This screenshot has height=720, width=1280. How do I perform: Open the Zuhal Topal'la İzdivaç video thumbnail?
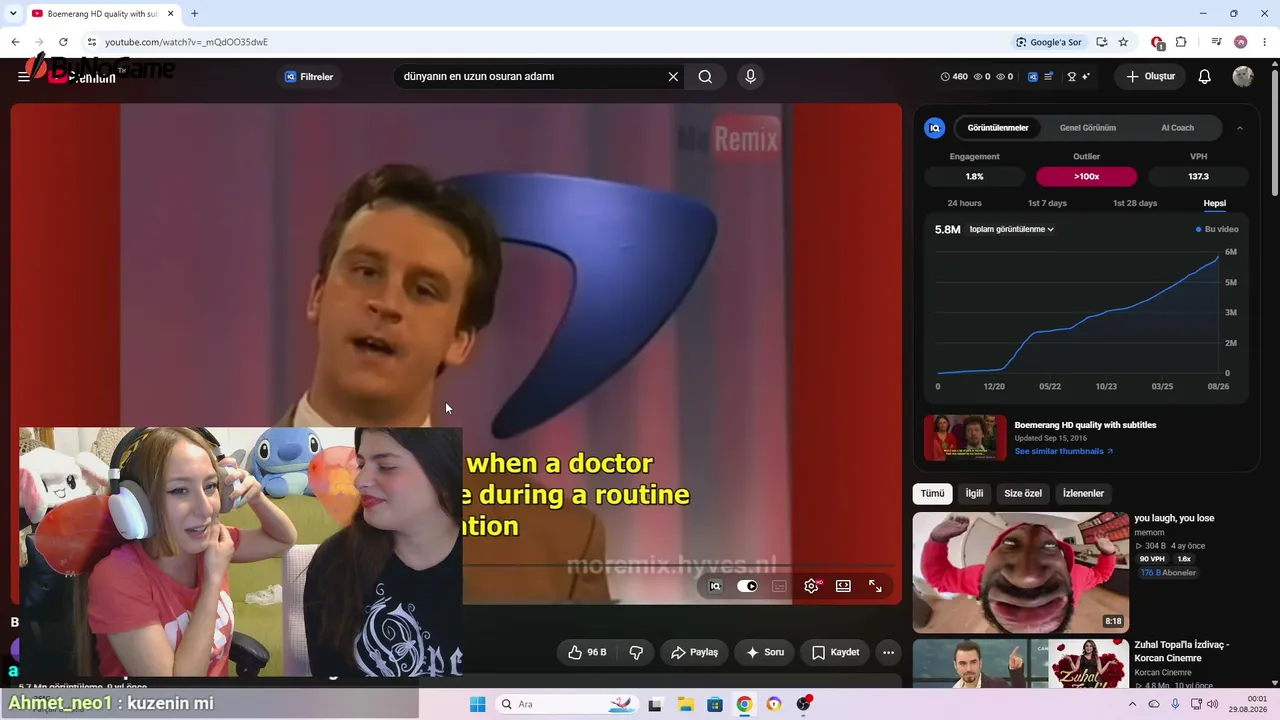(1021, 664)
